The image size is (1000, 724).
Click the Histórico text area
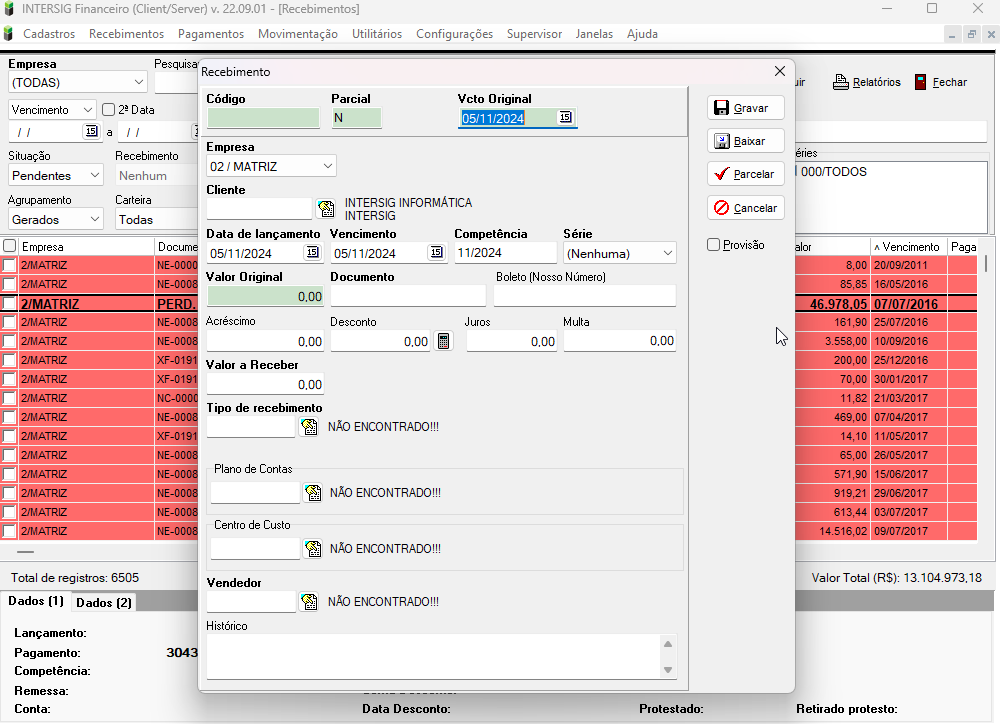coord(434,656)
